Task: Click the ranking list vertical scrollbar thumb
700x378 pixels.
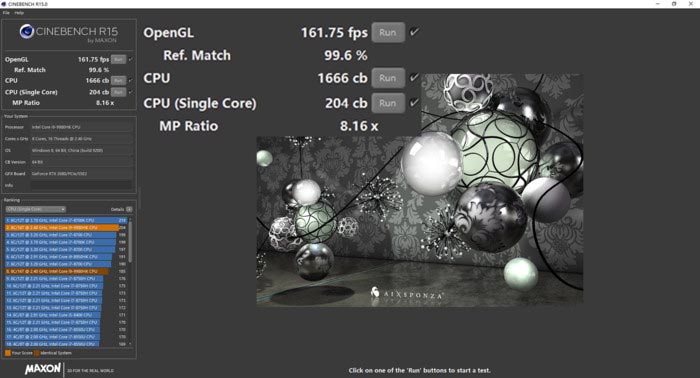Action: coord(130,241)
